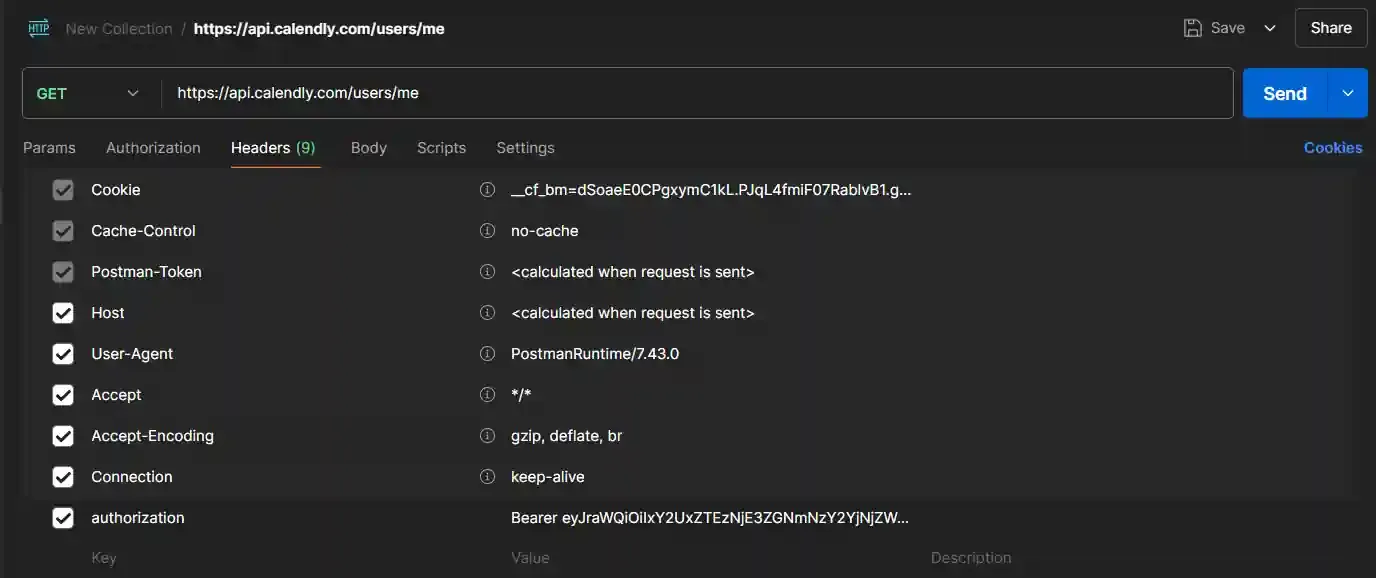
Task: Switch to the Authorization tab
Action: pyautogui.click(x=153, y=147)
